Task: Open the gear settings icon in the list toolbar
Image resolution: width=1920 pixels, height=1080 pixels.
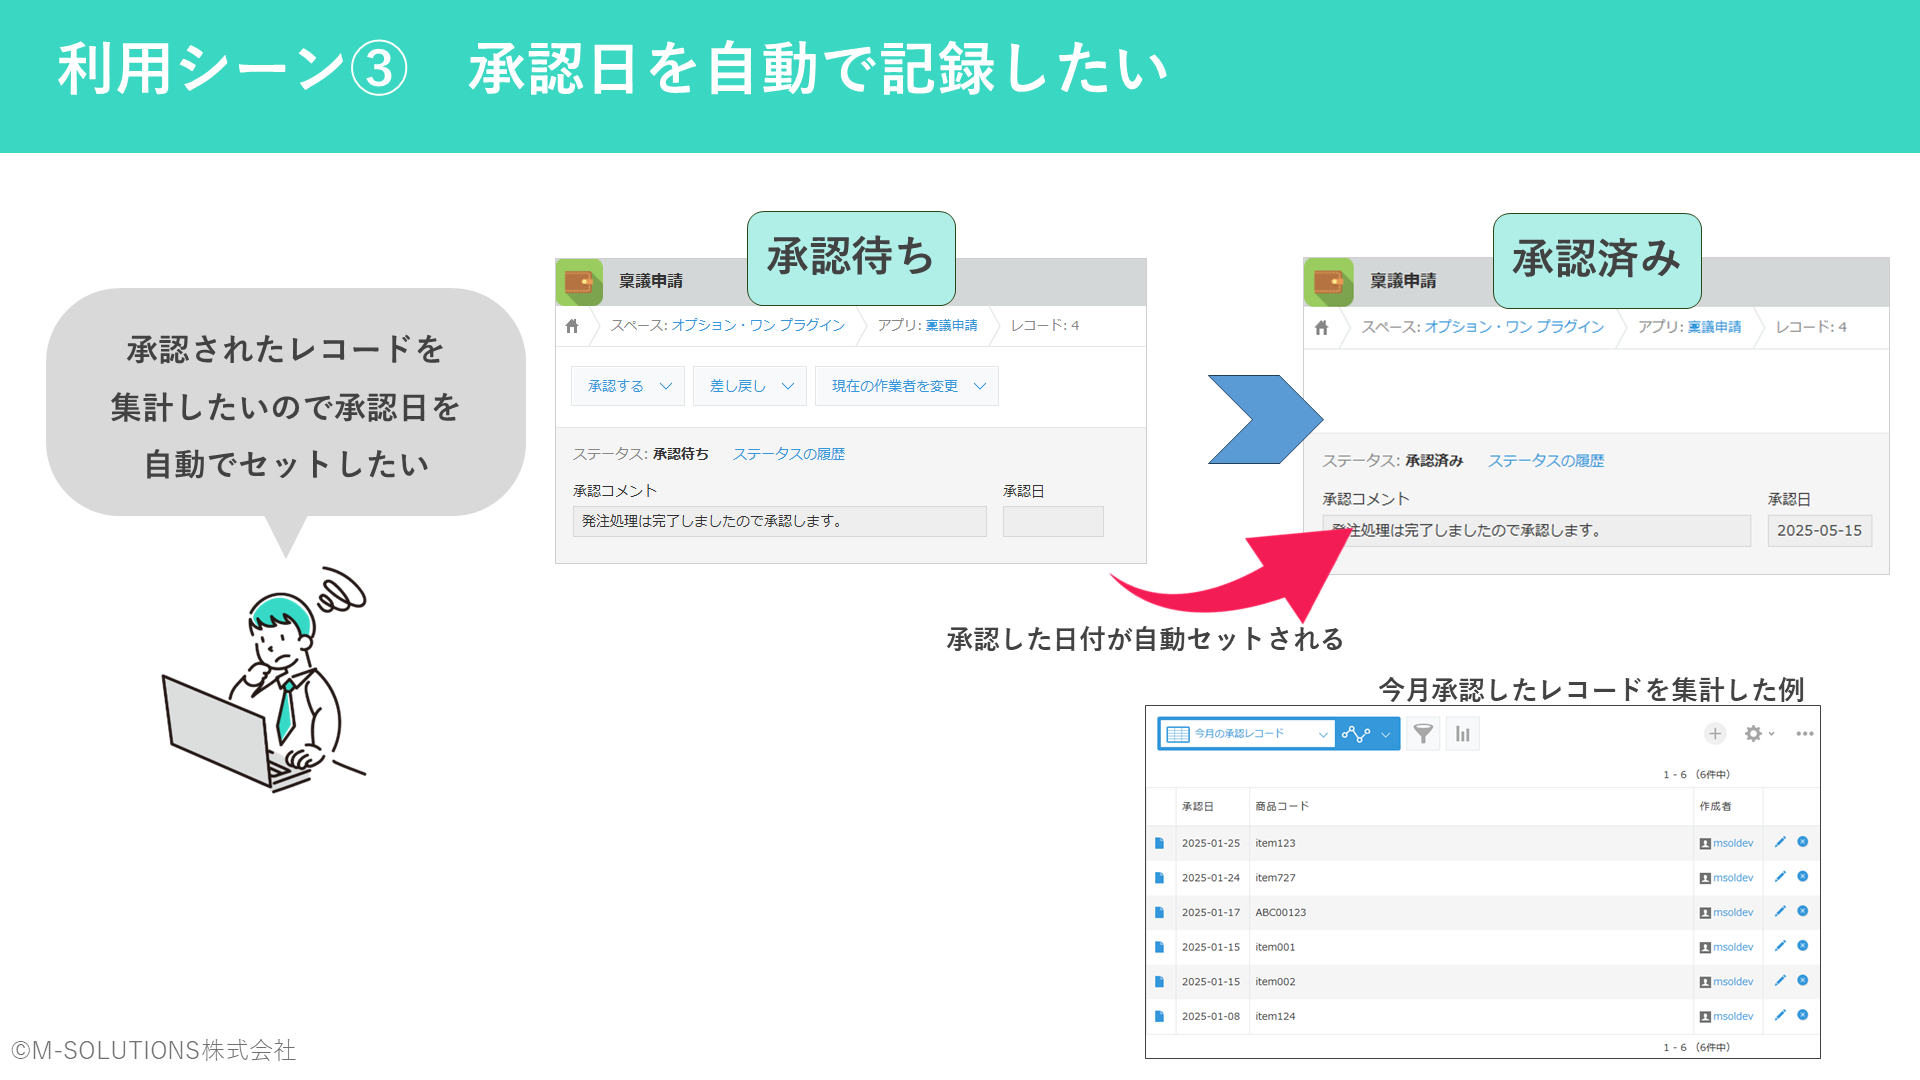Action: click(x=1754, y=734)
